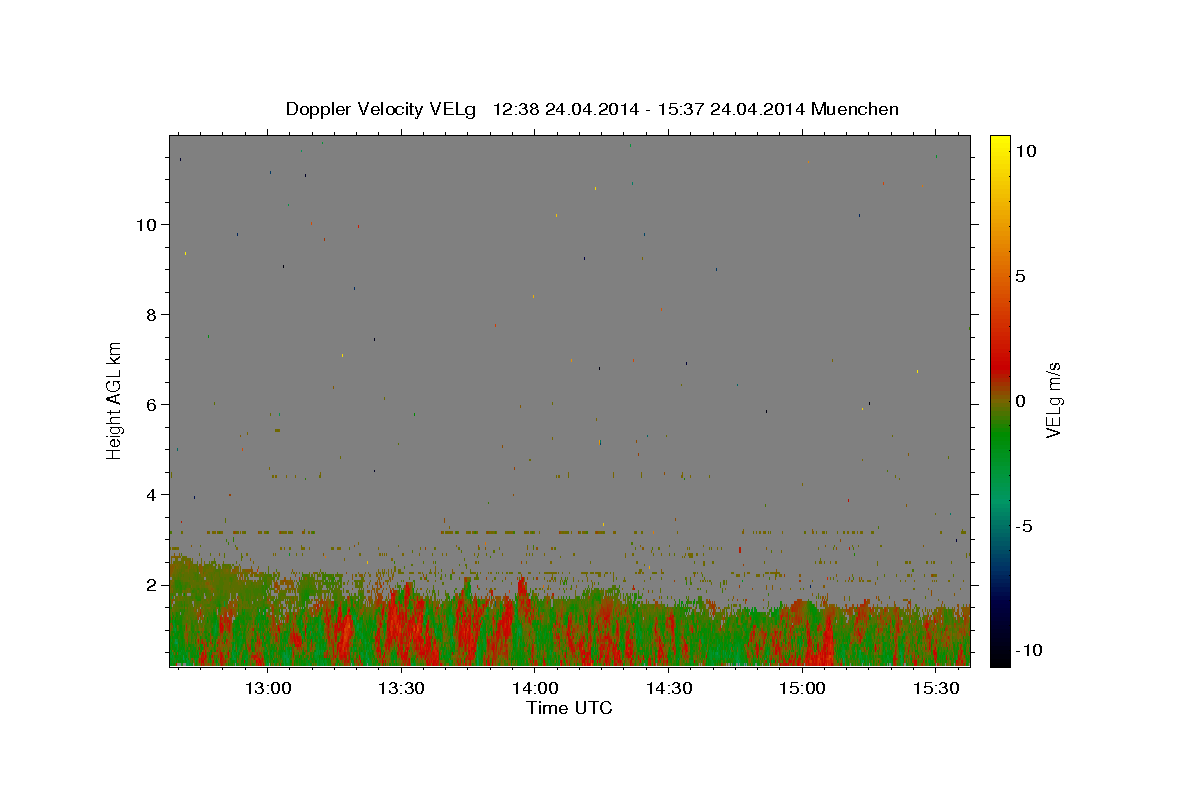The width and height of the screenshot is (1200, 800).
Task: Click the height axis value 4
Action: [152, 495]
